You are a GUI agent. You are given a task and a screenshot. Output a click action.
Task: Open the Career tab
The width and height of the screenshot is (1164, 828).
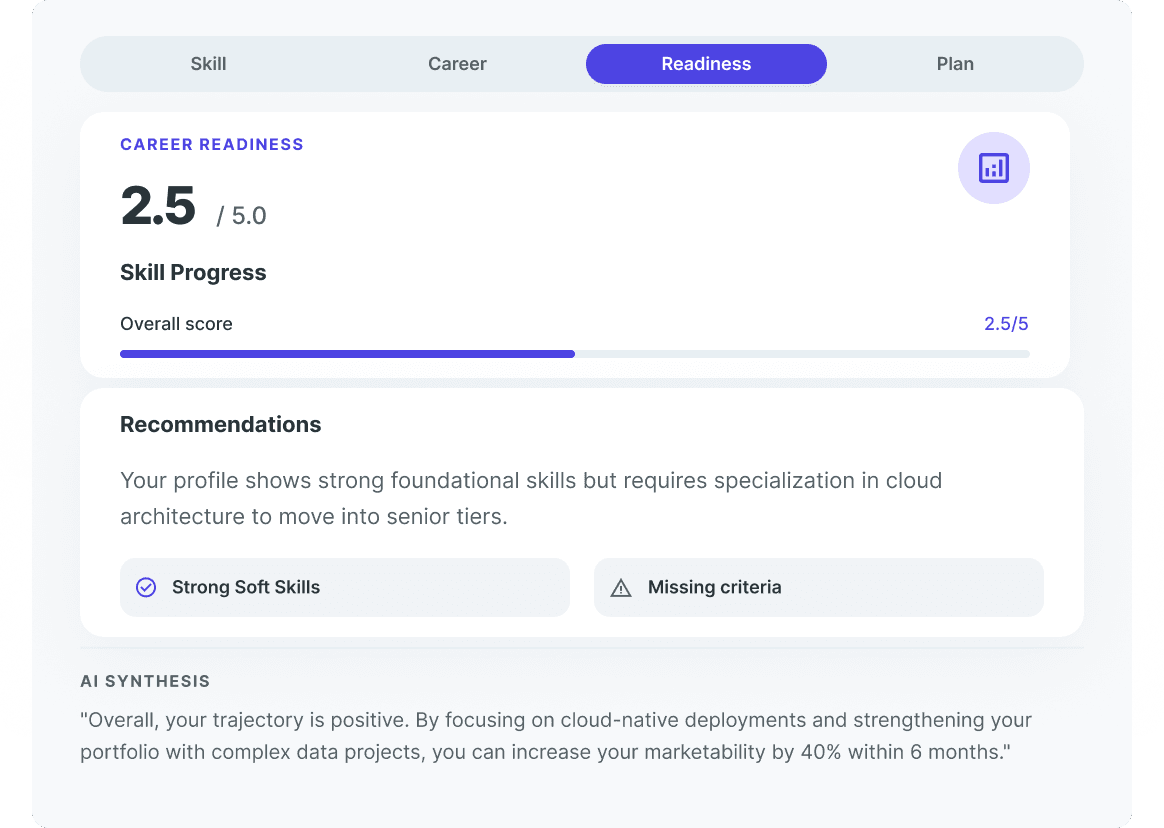(x=457, y=64)
